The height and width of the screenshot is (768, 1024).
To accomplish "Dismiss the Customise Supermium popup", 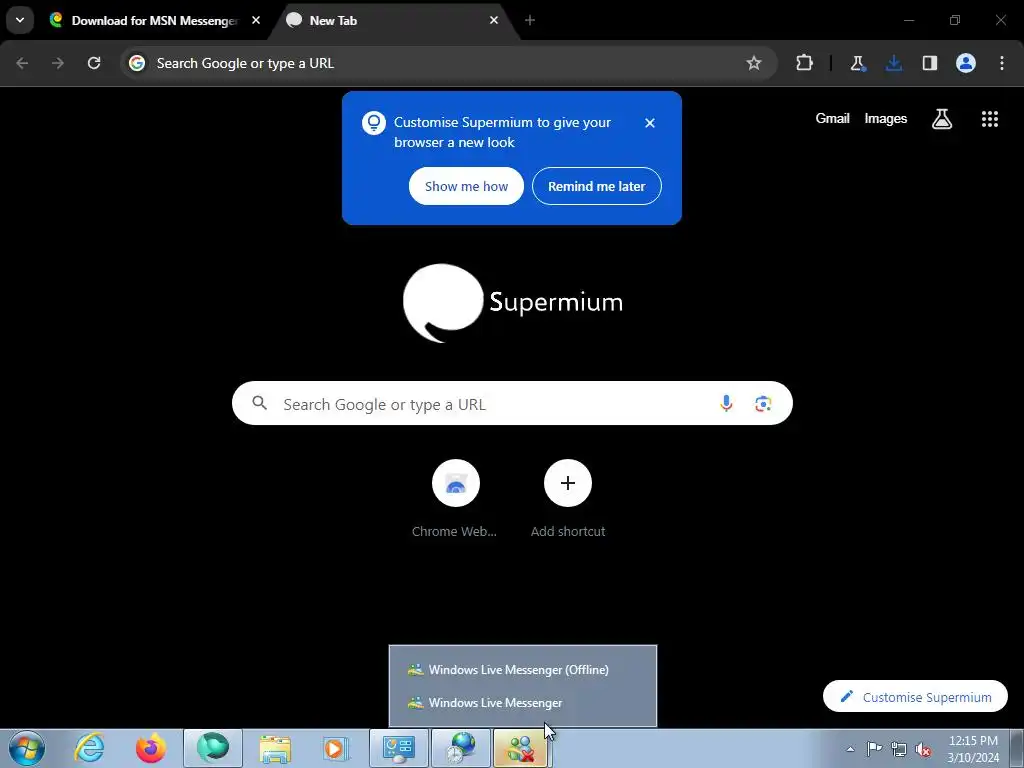I will (650, 123).
